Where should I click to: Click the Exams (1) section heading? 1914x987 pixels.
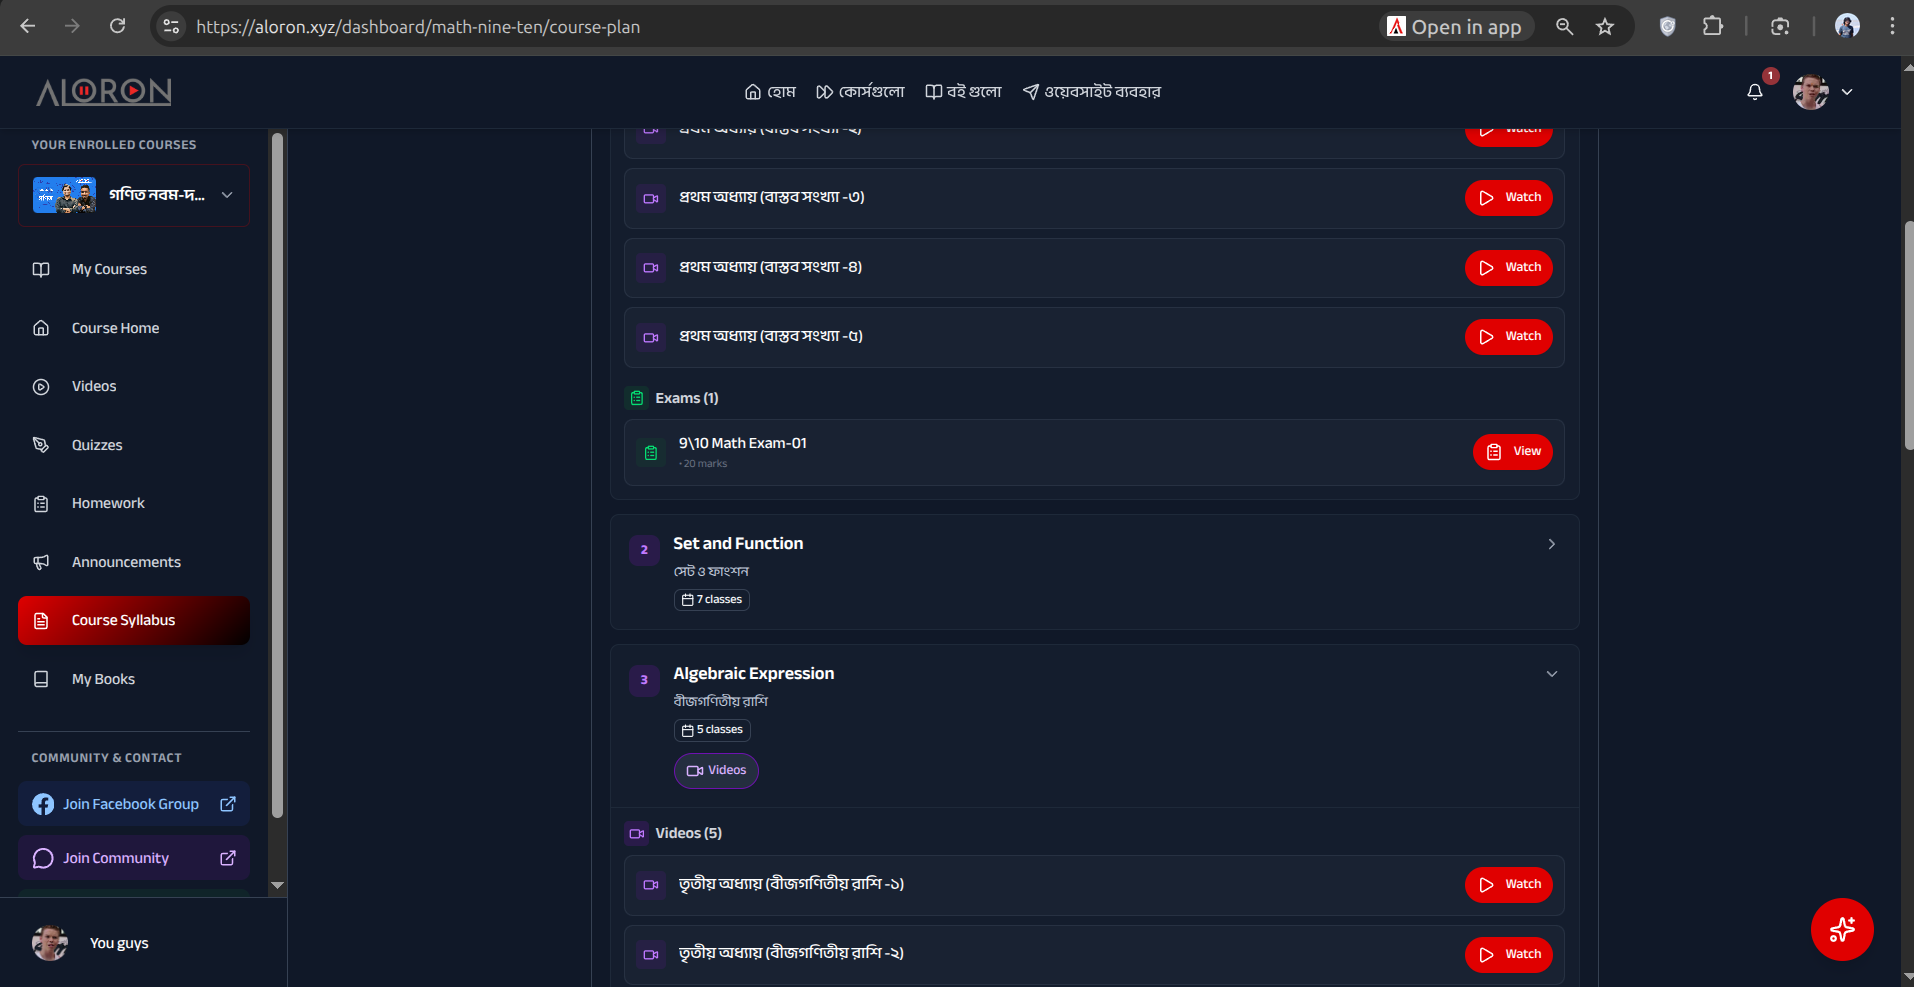point(687,398)
